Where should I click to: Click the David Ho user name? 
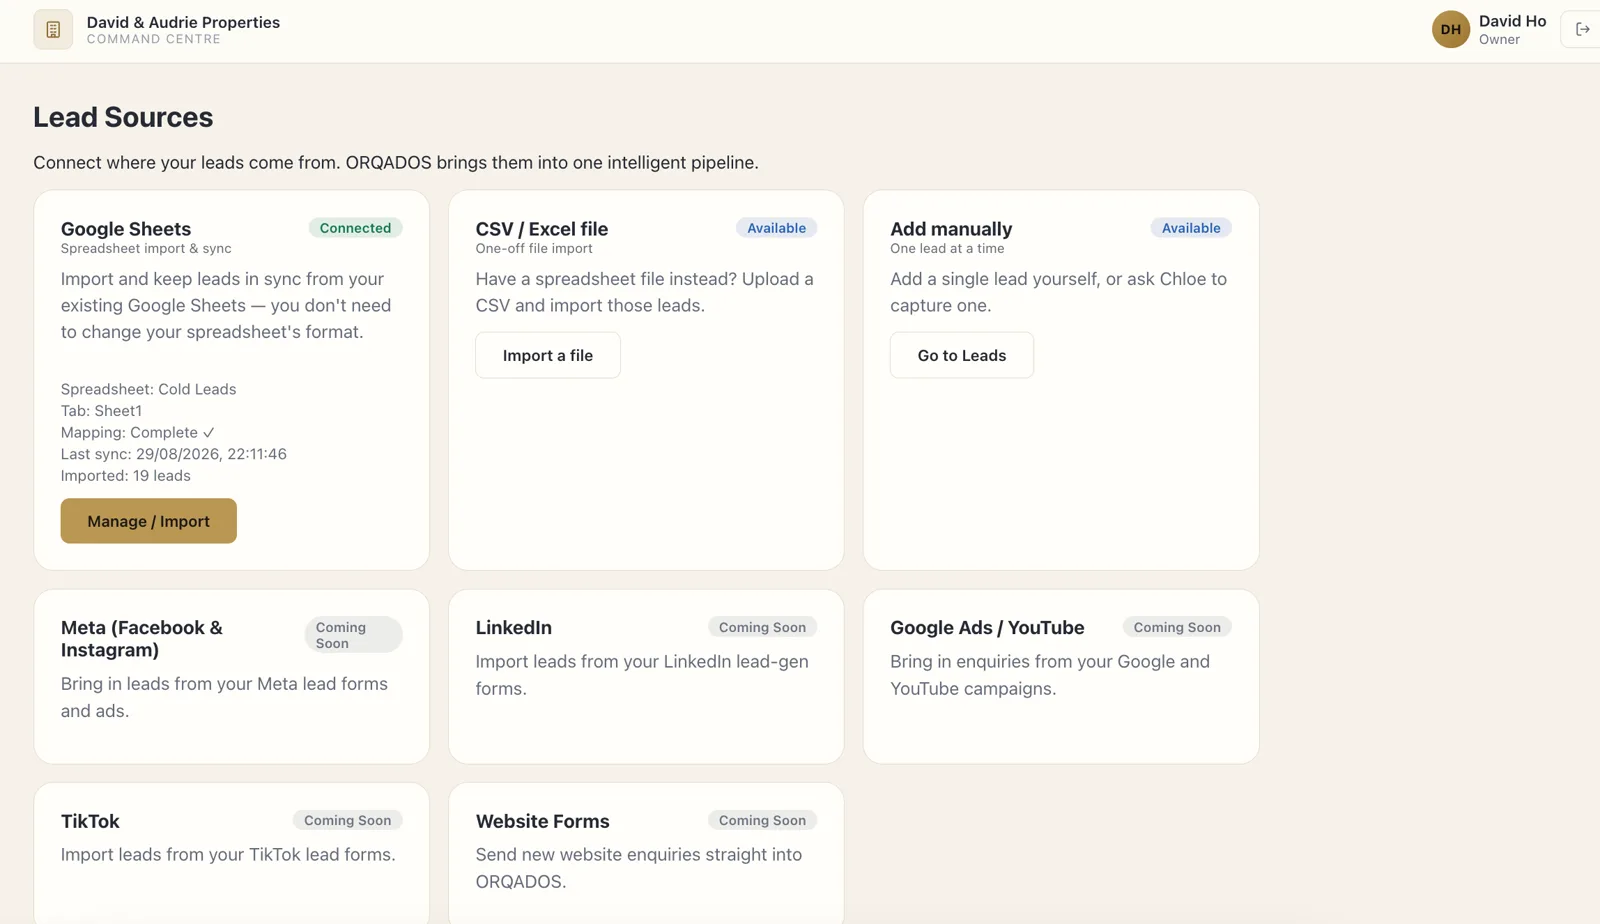(x=1512, y=21)
